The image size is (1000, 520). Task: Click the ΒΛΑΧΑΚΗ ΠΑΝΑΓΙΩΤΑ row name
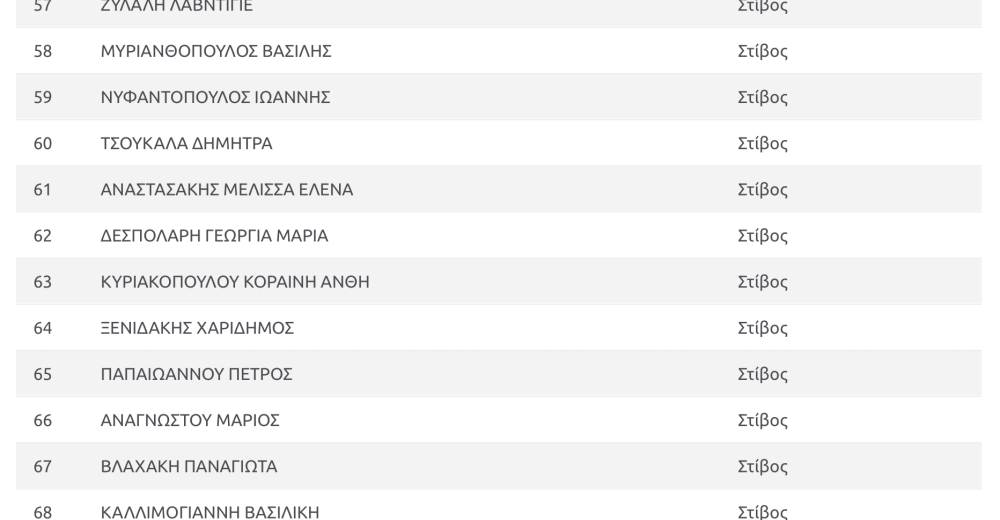tap(189, 466)
